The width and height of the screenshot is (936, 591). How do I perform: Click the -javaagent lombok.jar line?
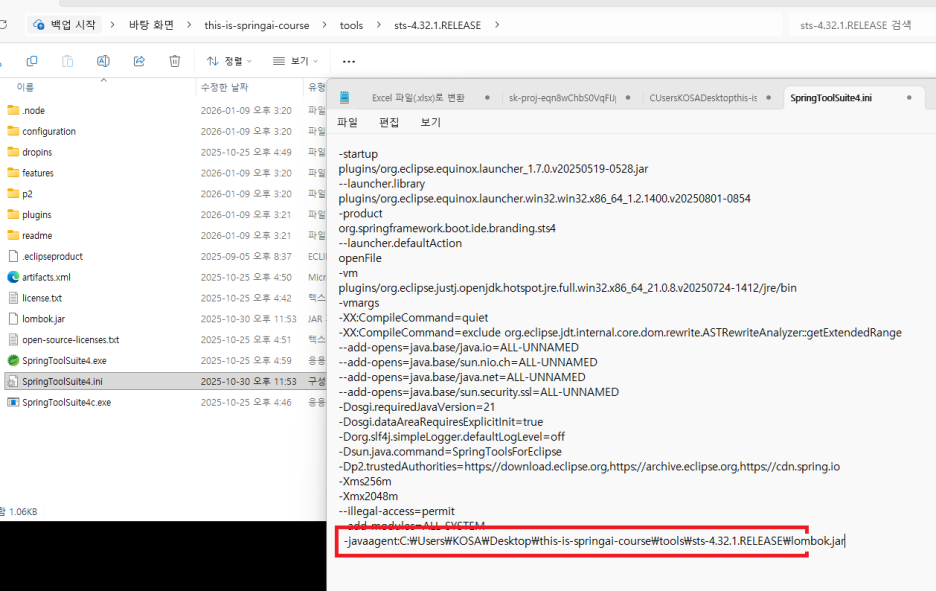coord(595,541)
